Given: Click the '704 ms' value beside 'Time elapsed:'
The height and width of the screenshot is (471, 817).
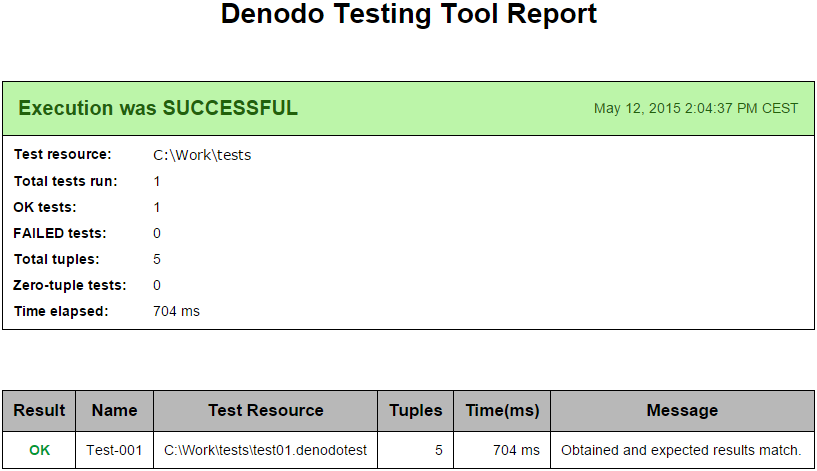Looking at the screenshot, I should click(176, 312).
